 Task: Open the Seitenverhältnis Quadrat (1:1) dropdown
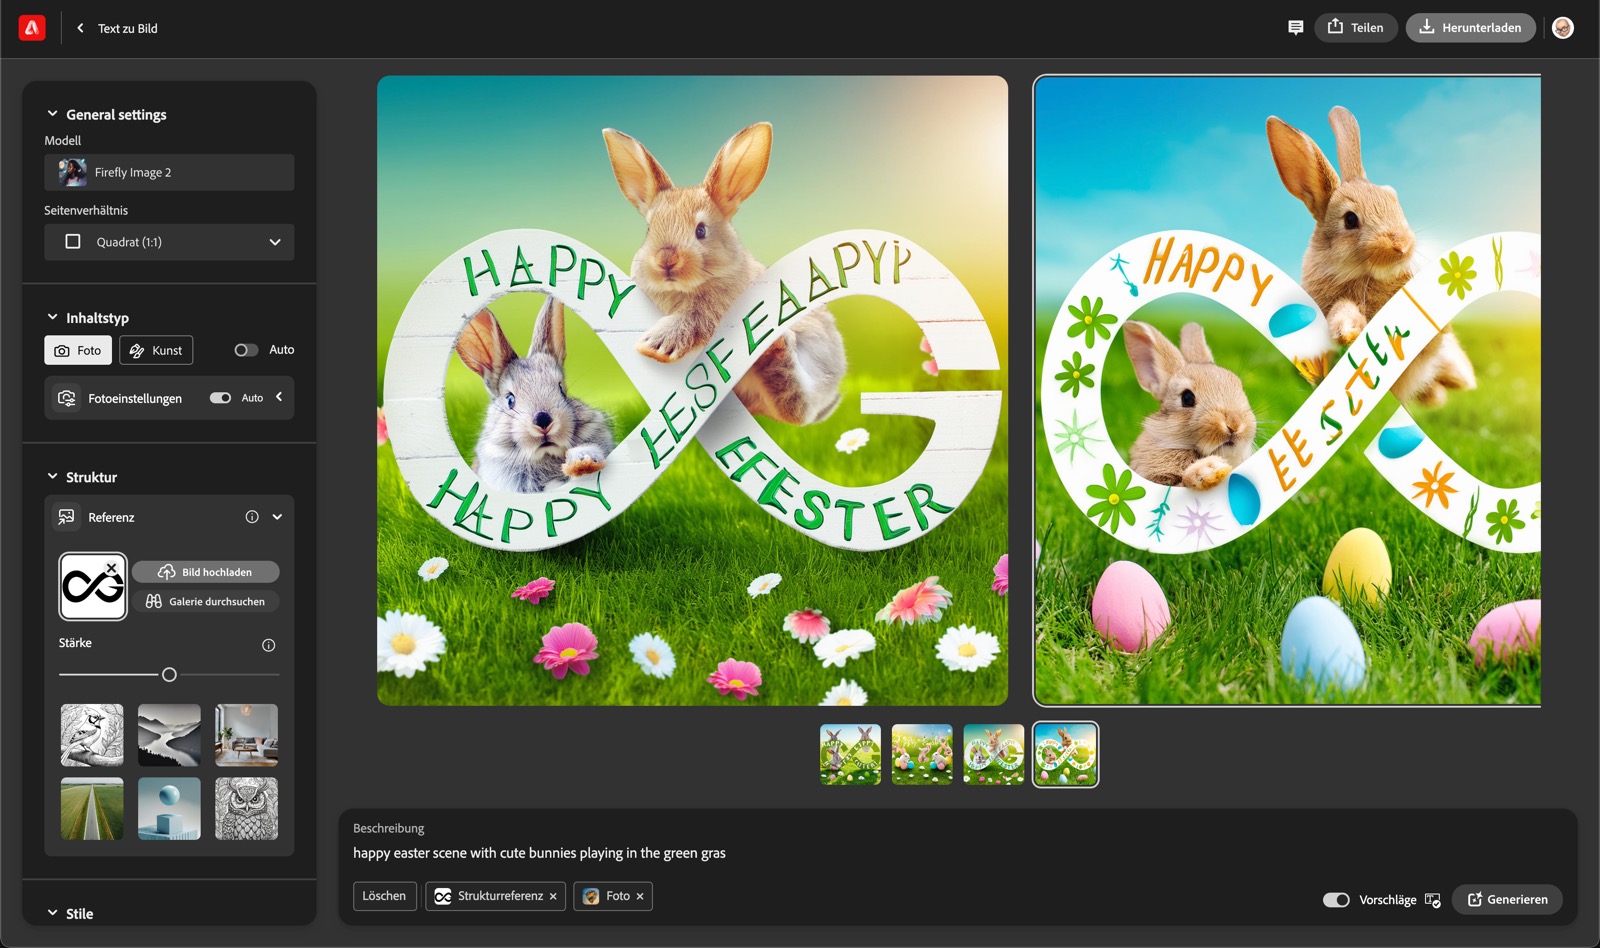(x=169, y=242)
